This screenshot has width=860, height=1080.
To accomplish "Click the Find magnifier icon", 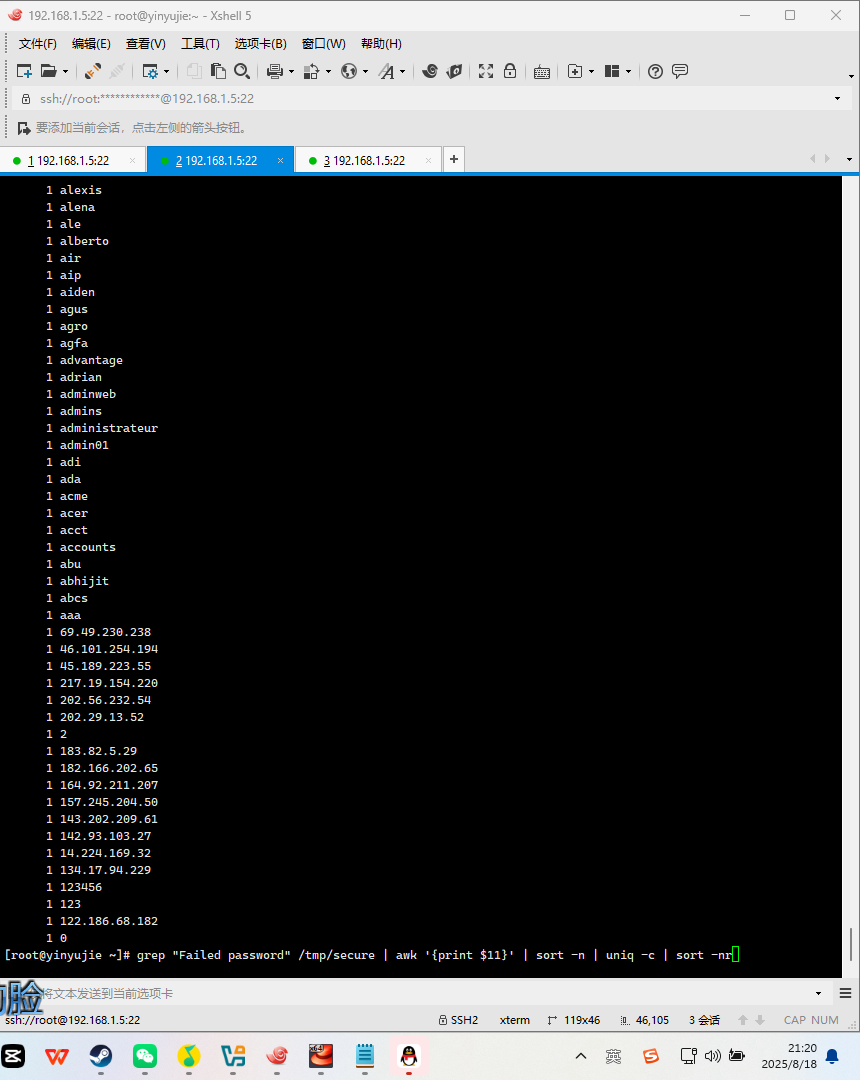I will (x=242, y=71).
